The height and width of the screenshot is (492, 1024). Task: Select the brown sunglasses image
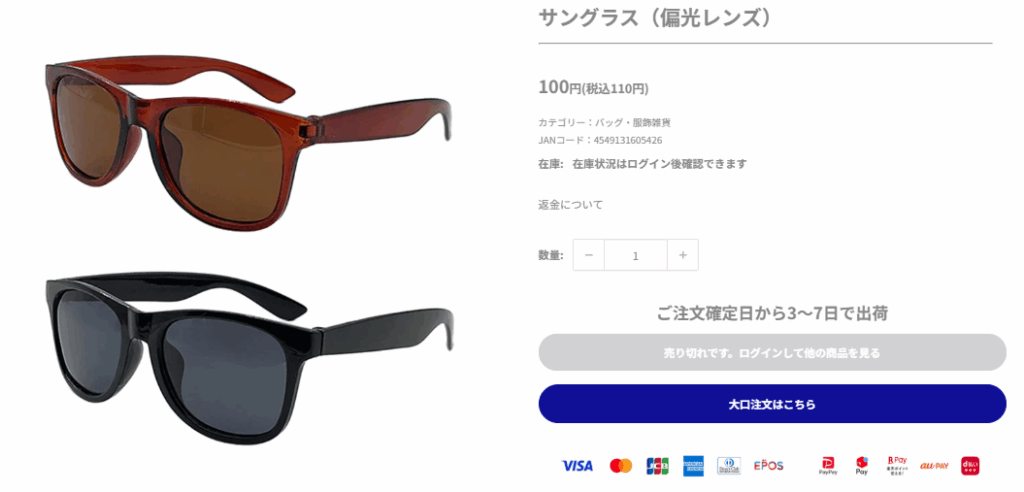point(248,144)
